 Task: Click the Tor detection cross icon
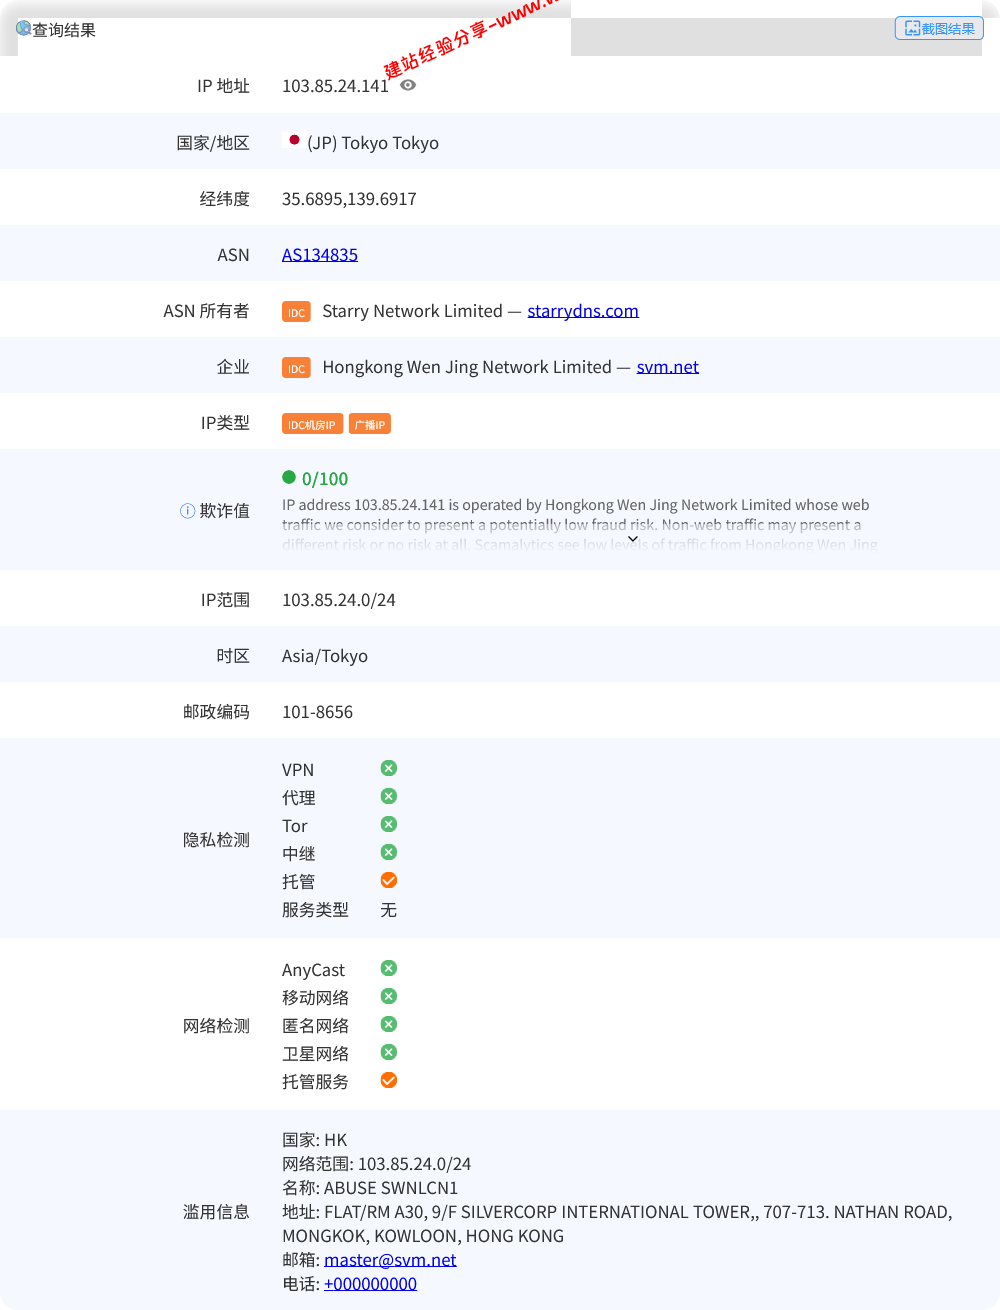click(389, 824)
